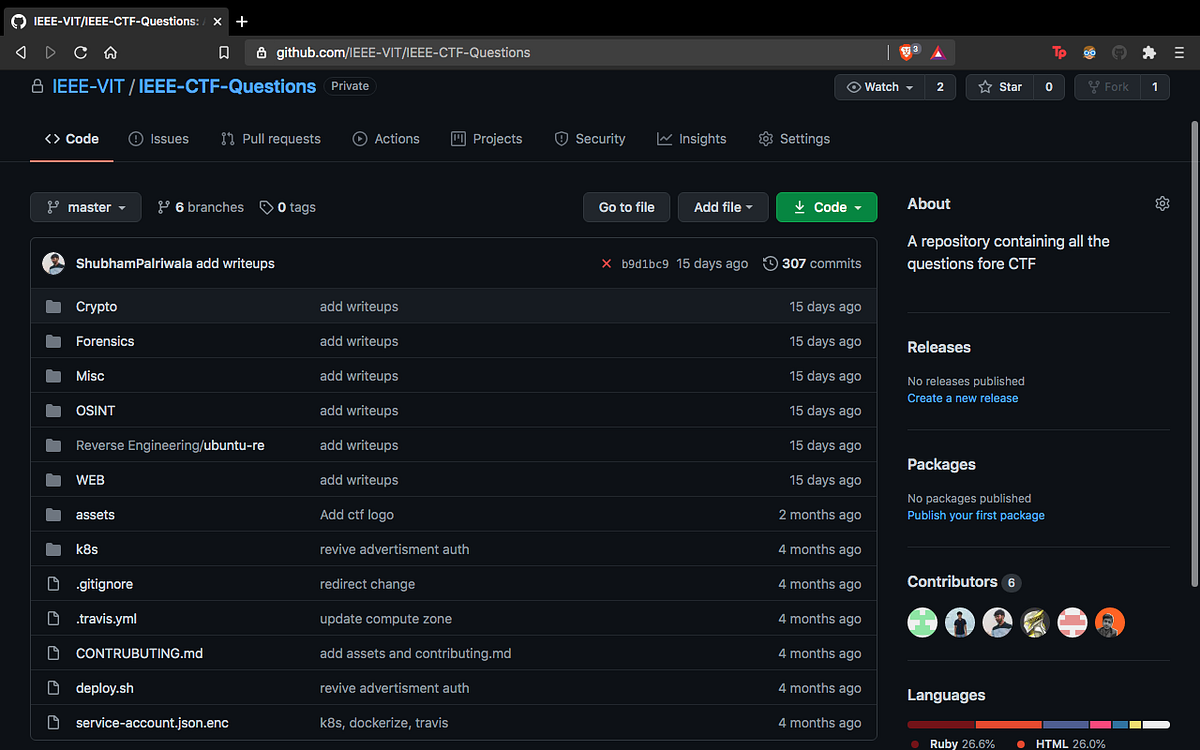Open the master branch selector dropdown

[x=85, y=207]
